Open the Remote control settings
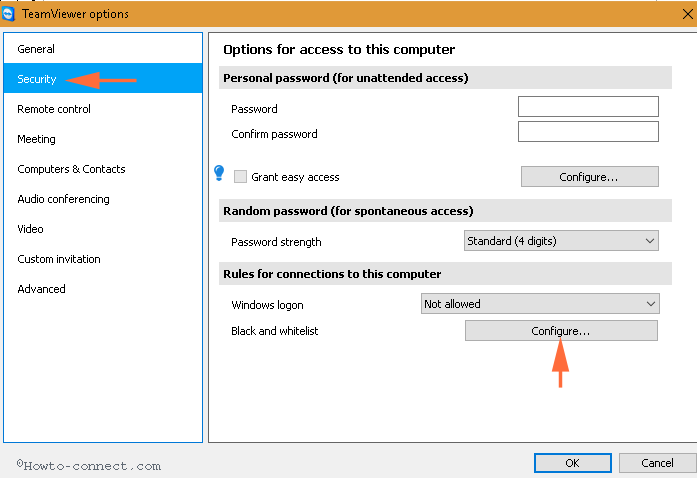The image size is (697, 478). click(x=103, y=108)
